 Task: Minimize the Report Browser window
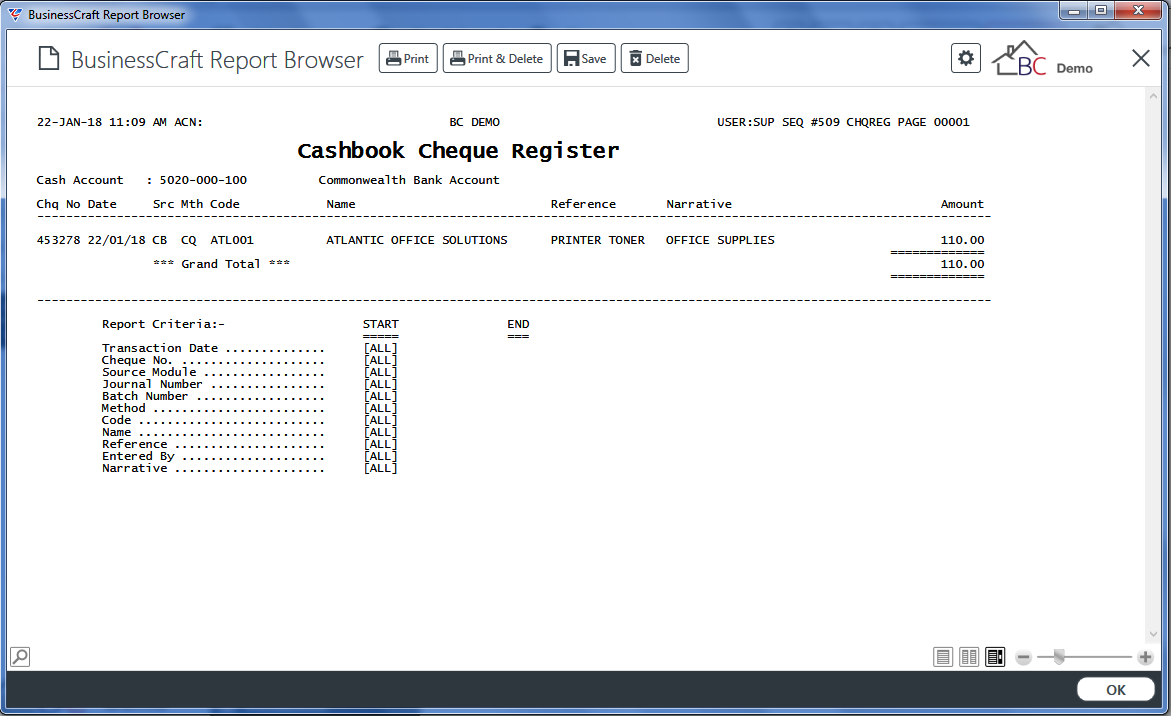1074,10
